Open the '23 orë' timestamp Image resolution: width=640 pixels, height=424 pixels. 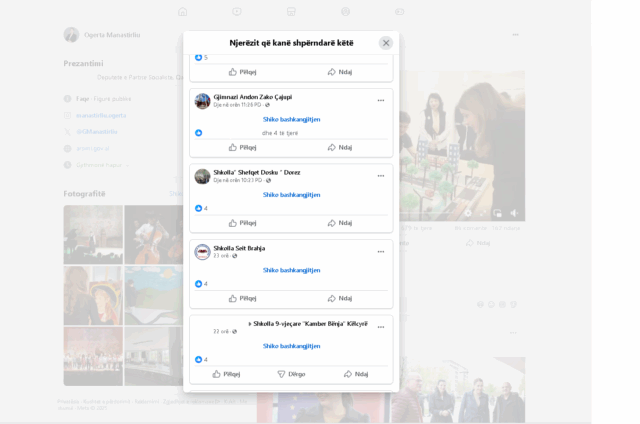click(221, 256)
